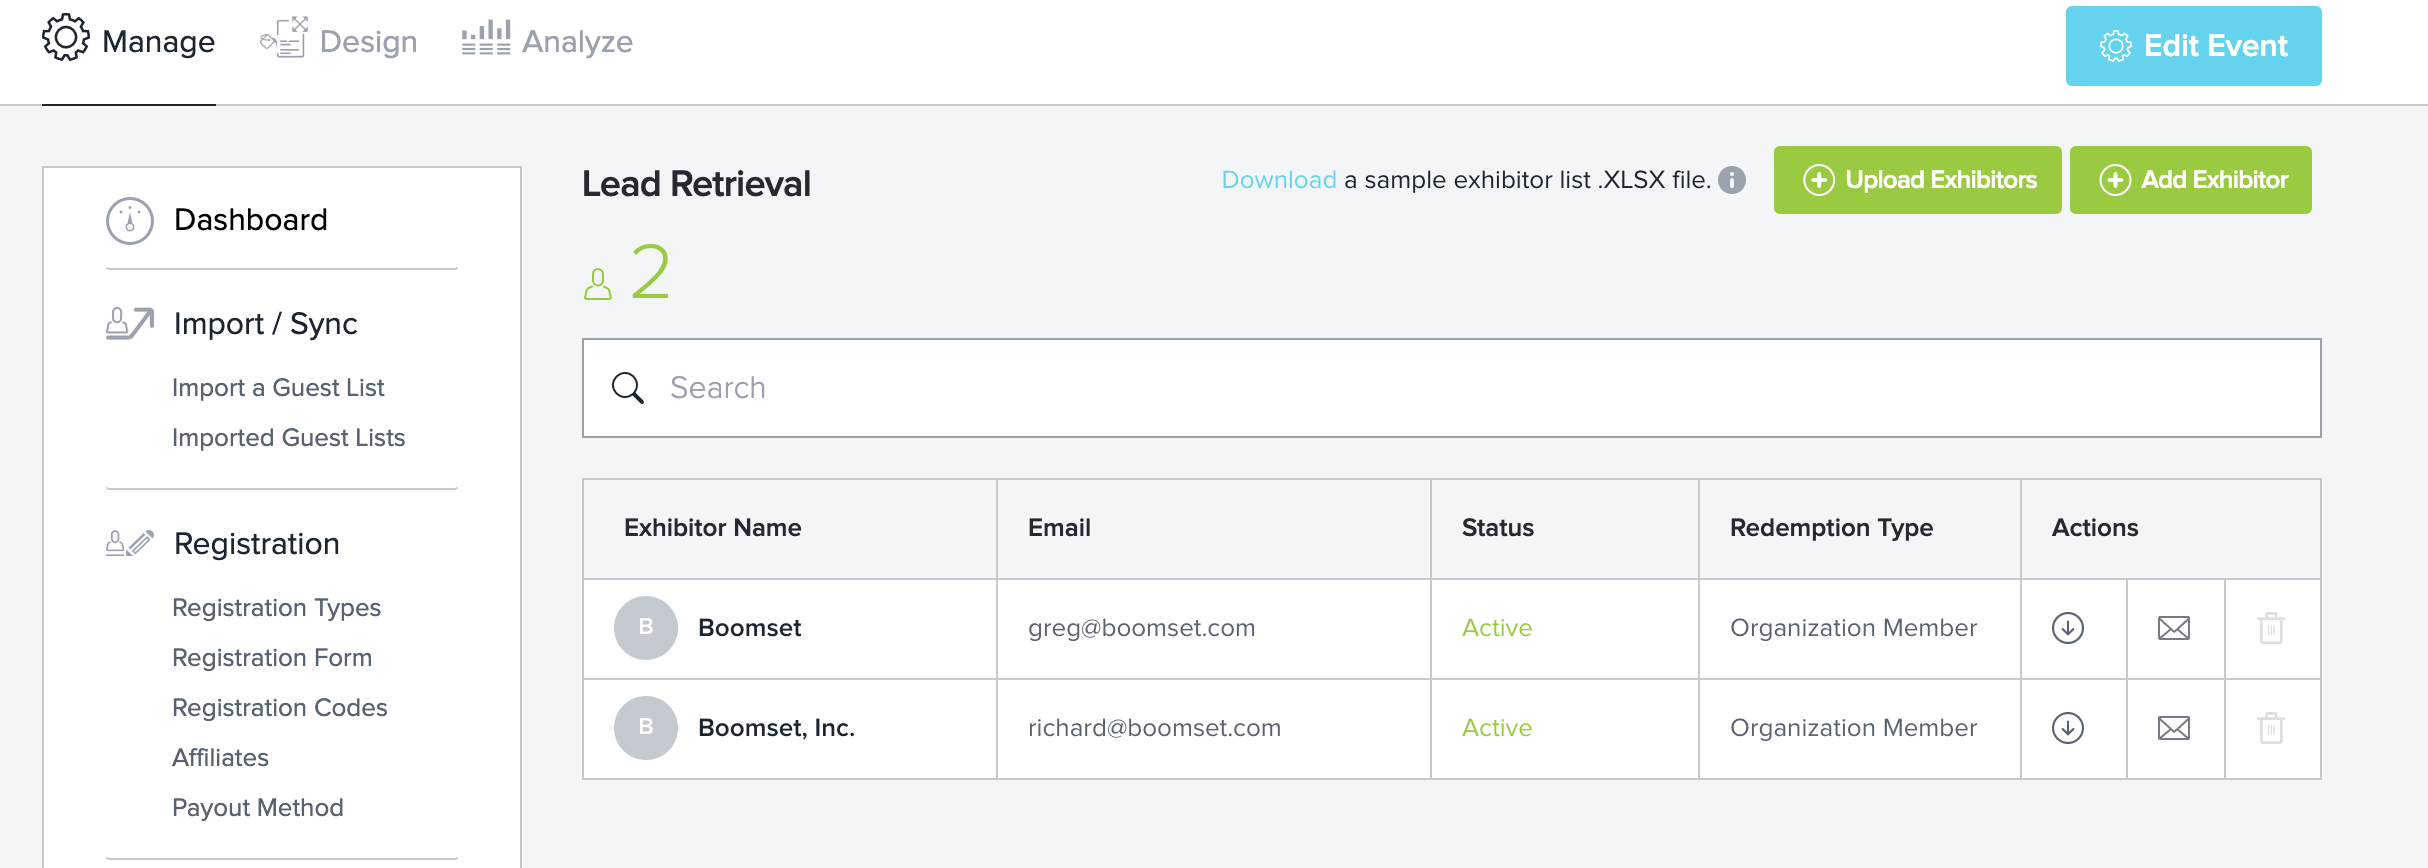The width and height of the screenshot is (2428, 868).
Task: Open Import / Sync section
Action: pos(265,324)
